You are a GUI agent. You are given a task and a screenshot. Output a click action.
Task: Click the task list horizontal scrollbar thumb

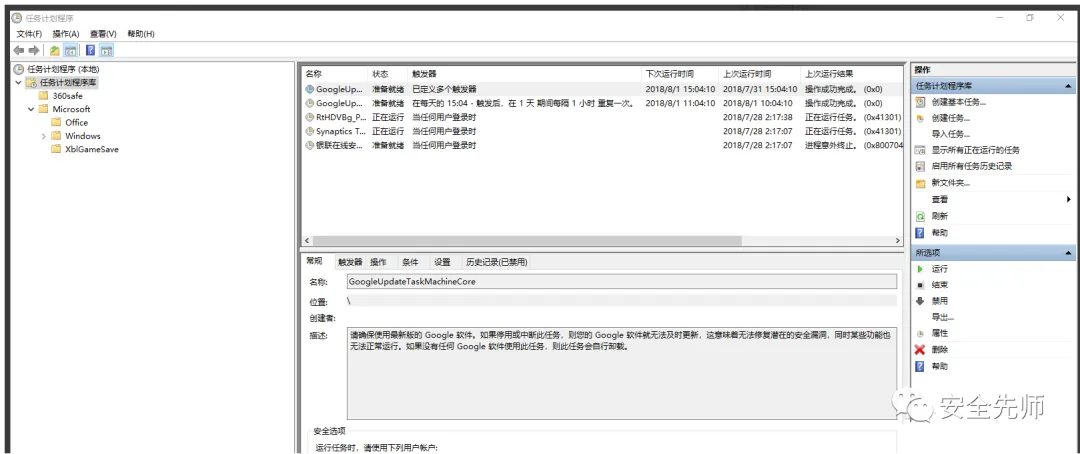[527, 240]
